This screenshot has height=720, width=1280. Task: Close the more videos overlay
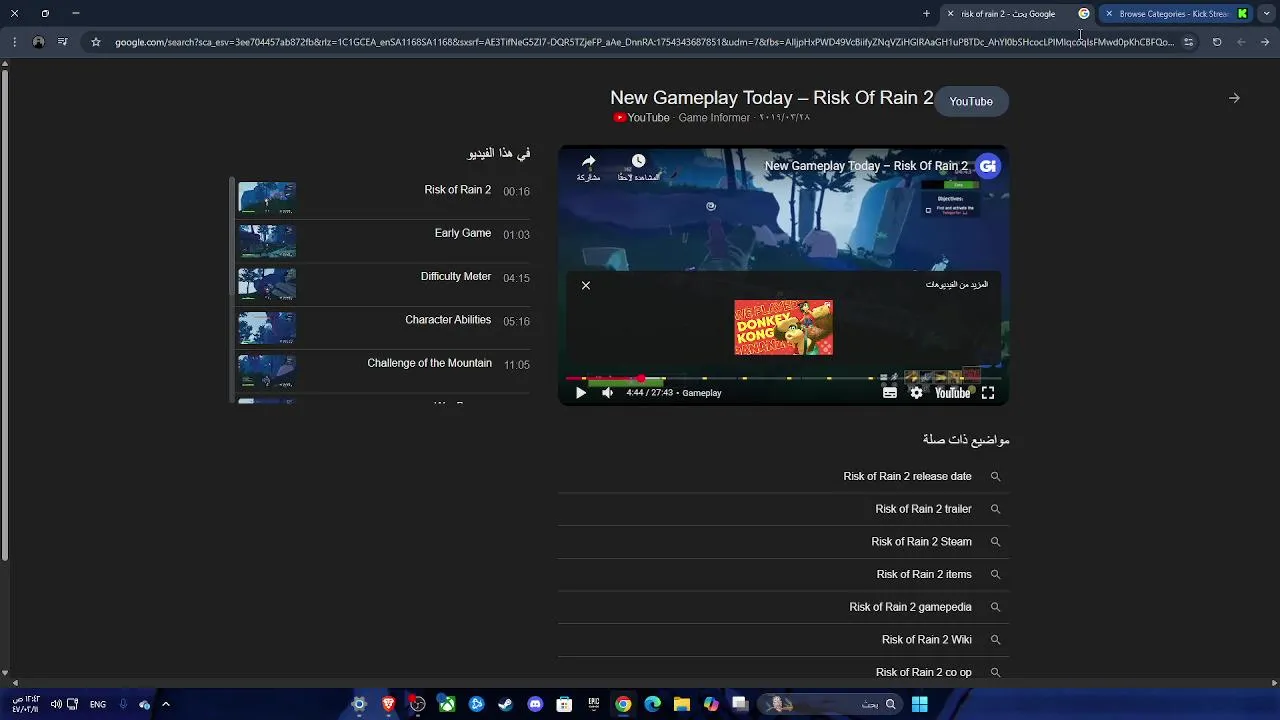[586, 286]
